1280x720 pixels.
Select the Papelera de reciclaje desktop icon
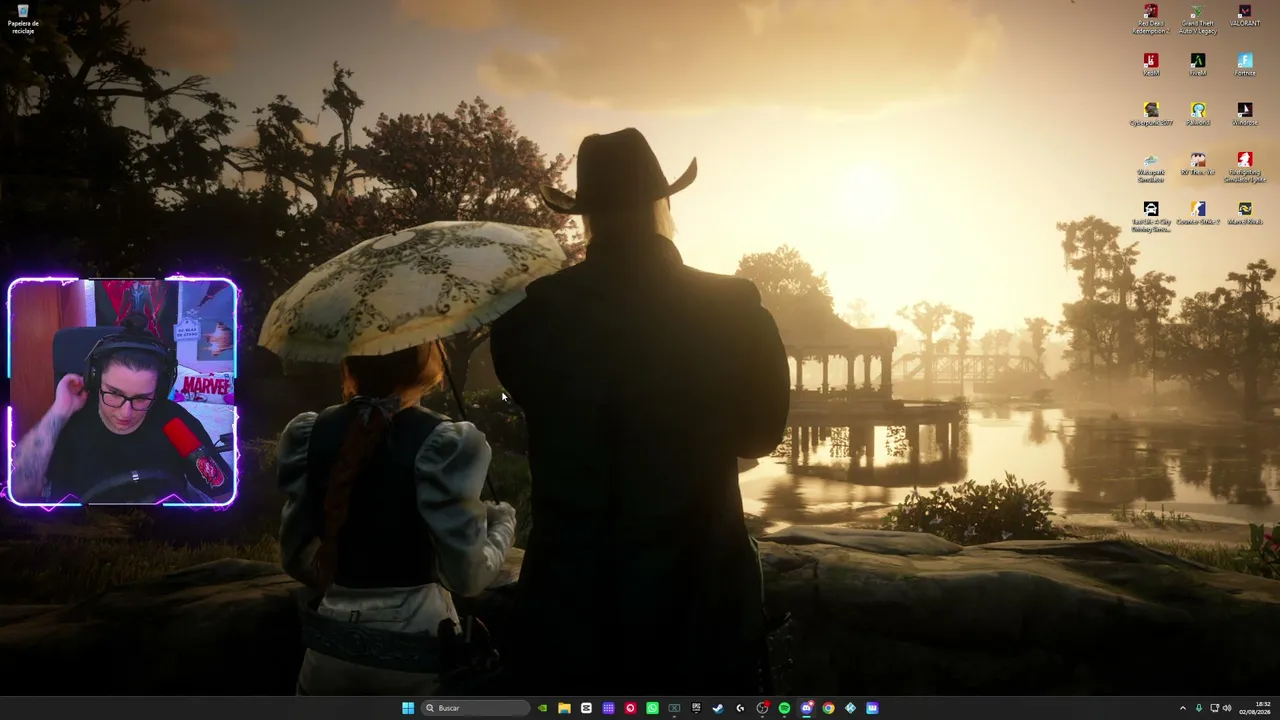23,18
